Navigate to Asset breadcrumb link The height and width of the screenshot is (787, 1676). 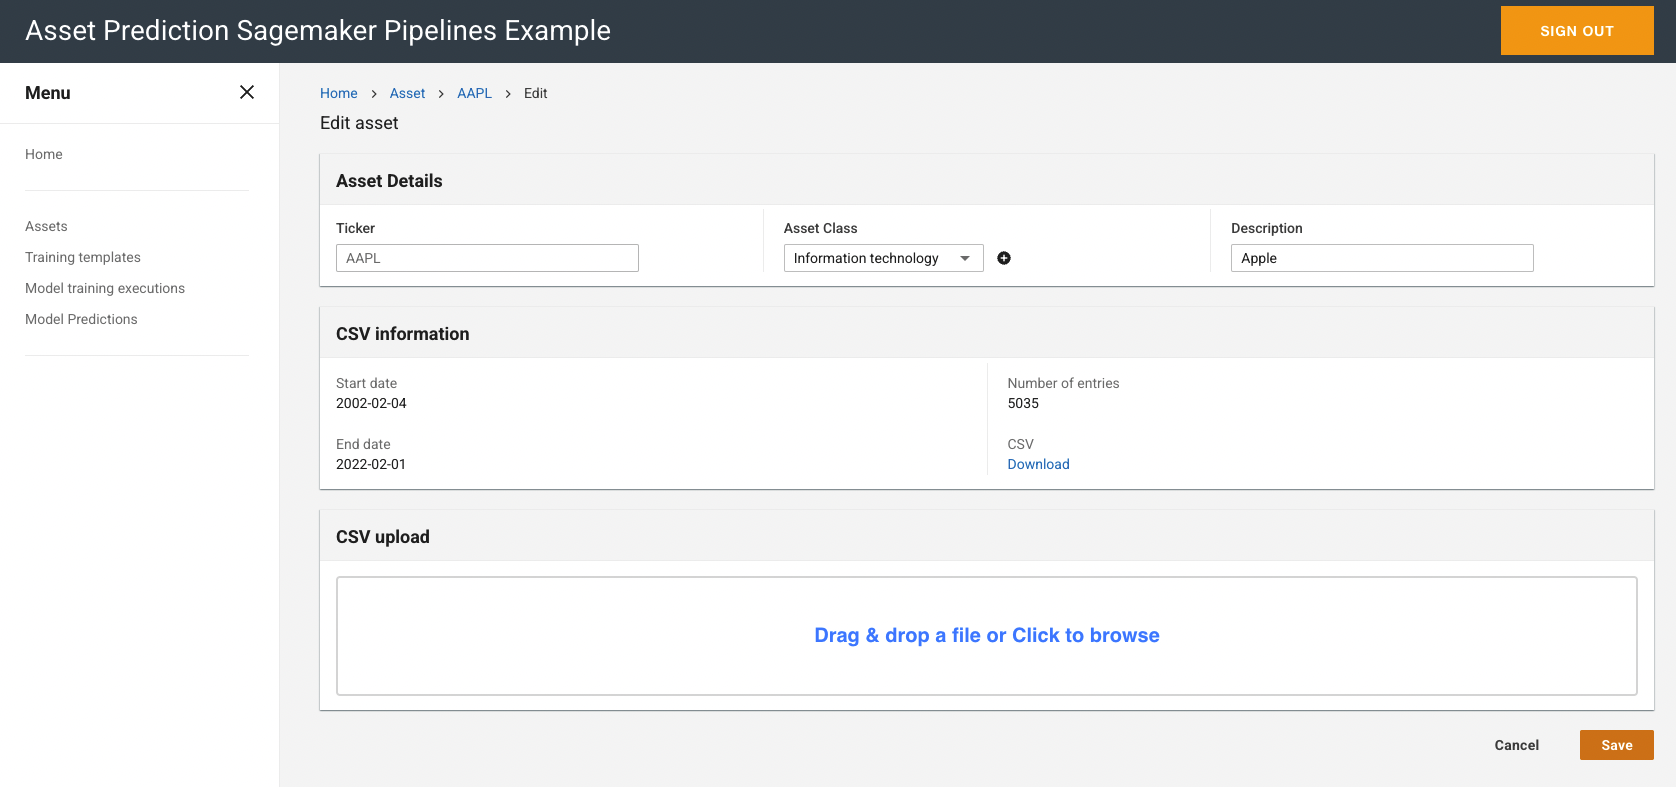tap(407, 93)
